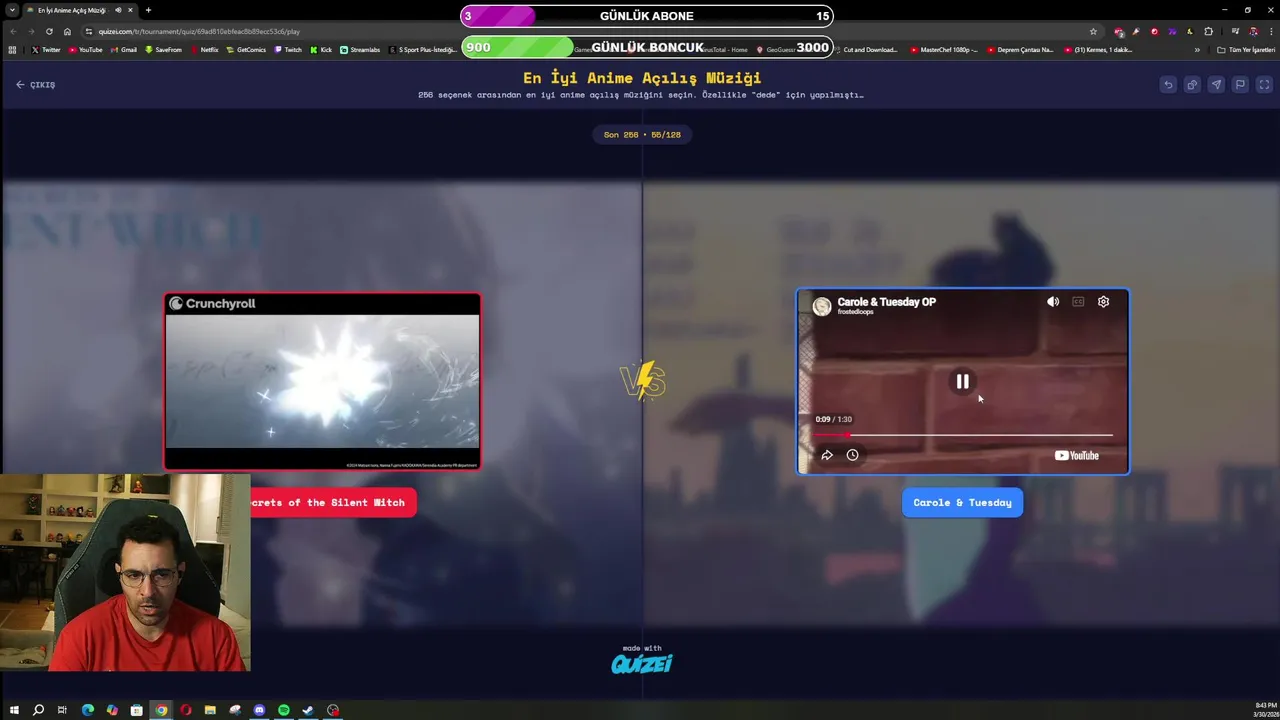The height and width of the screenshot is (720, 1280).
Task: Open Opera browser from taskbar
Action: tap(186, 710)
